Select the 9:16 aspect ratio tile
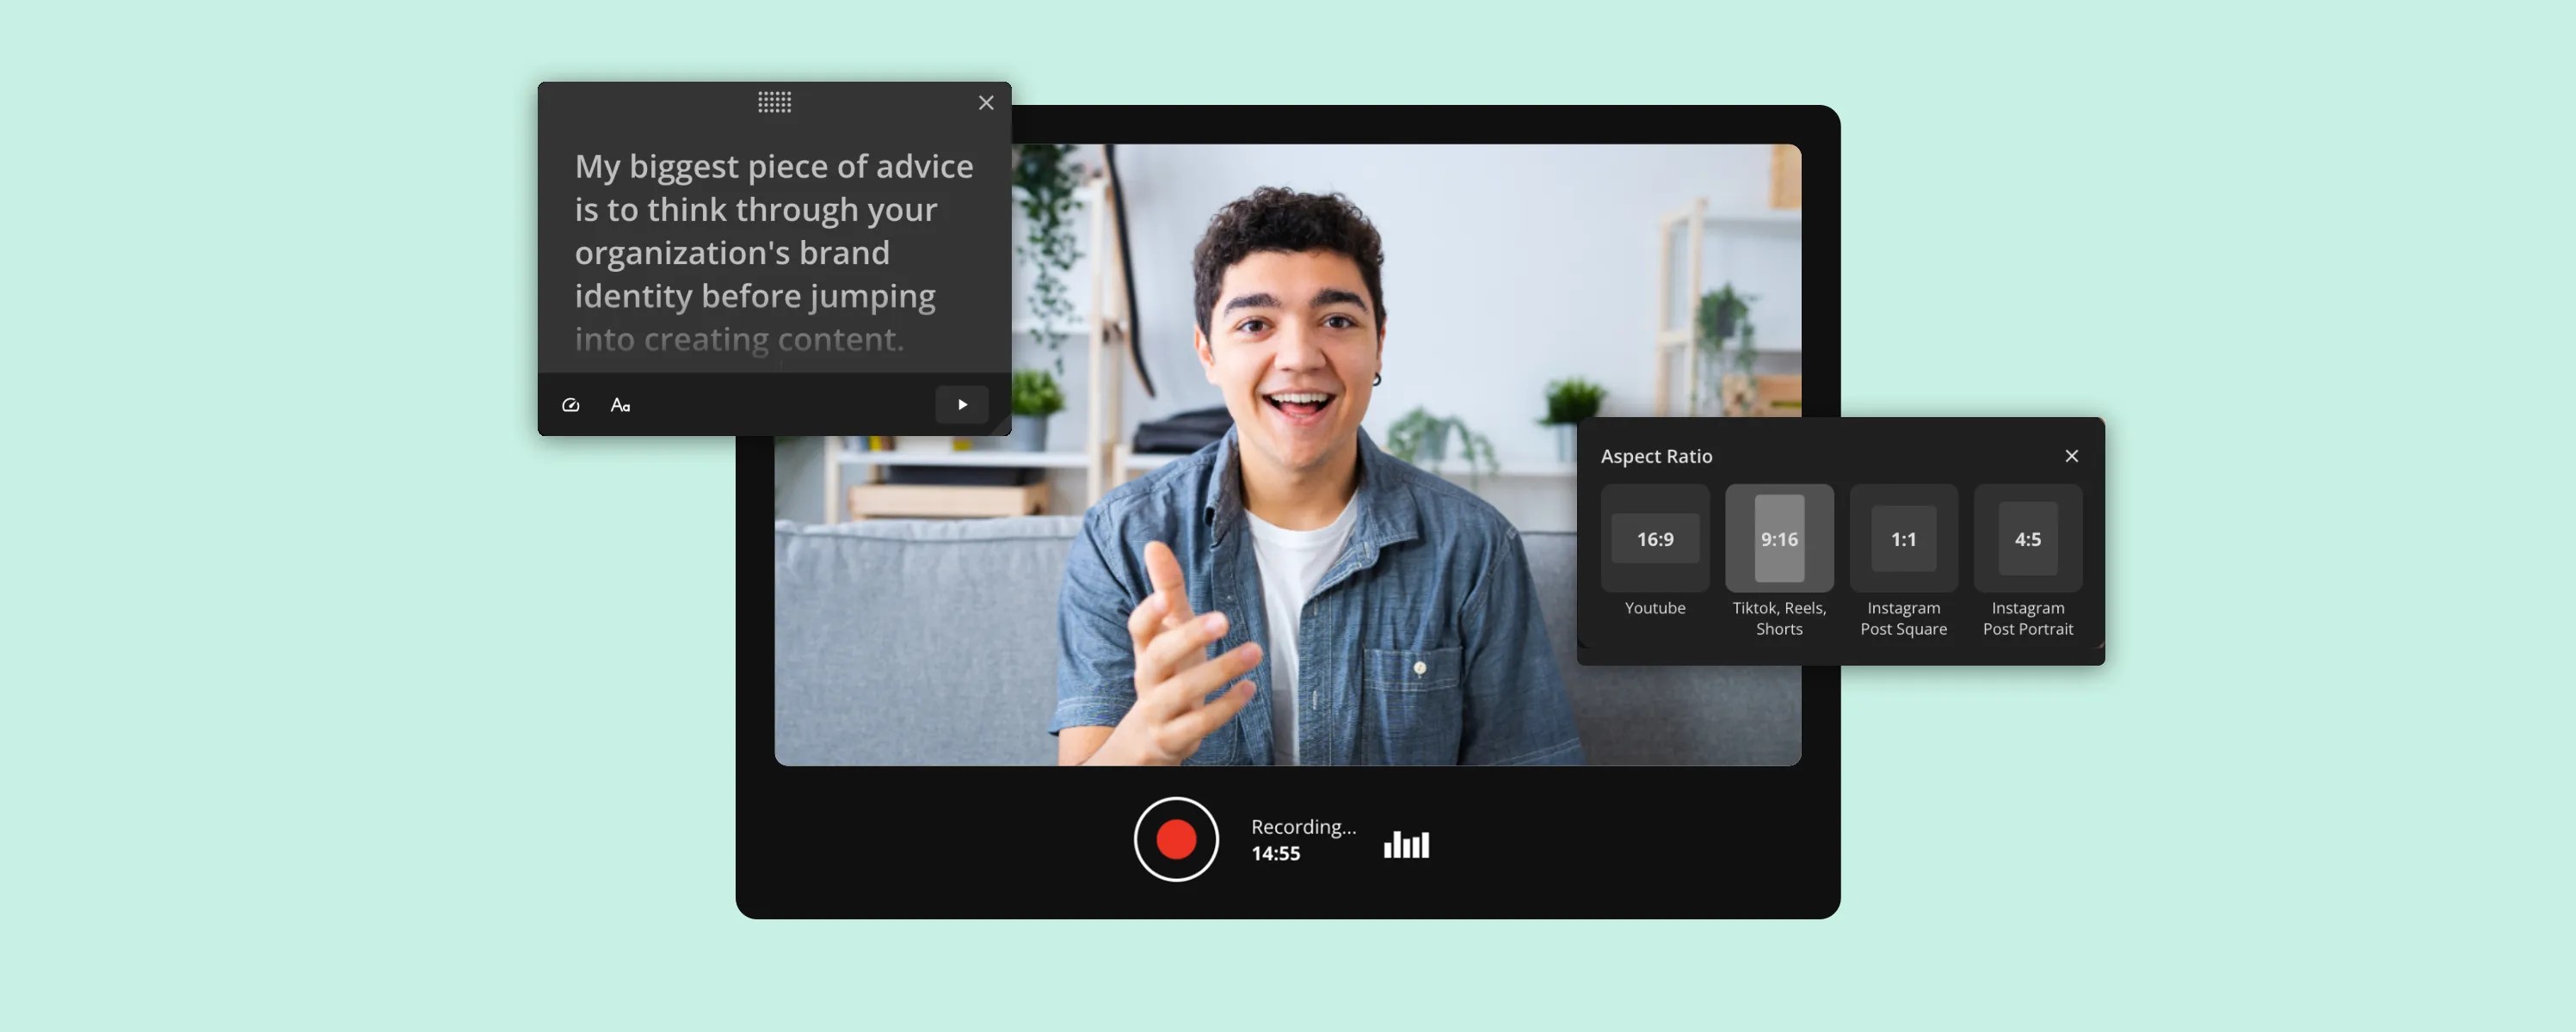Screen dimensions: 2576x1032 point(1778,539)
